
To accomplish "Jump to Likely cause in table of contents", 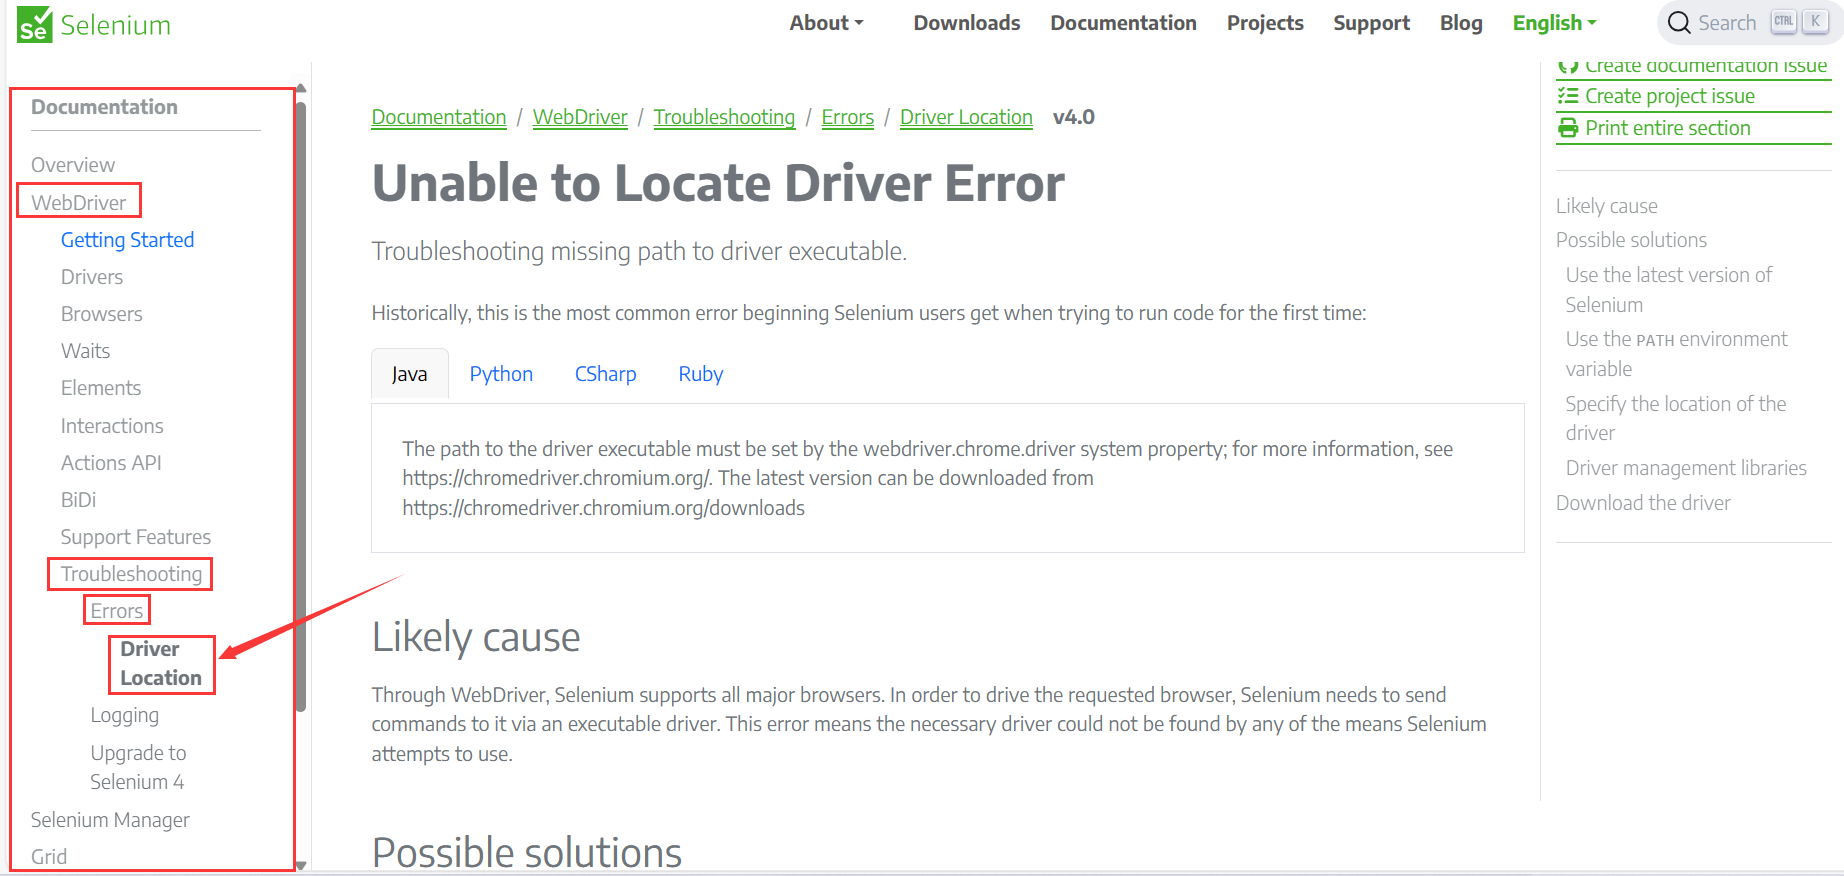I will tap(1606, 206).
